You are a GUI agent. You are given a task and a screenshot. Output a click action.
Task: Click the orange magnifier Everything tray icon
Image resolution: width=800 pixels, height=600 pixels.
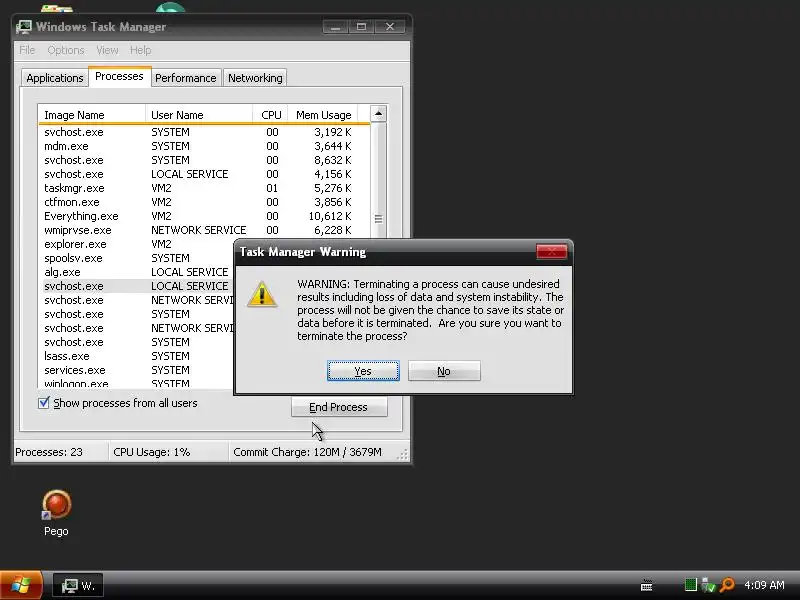click(727, 585)
